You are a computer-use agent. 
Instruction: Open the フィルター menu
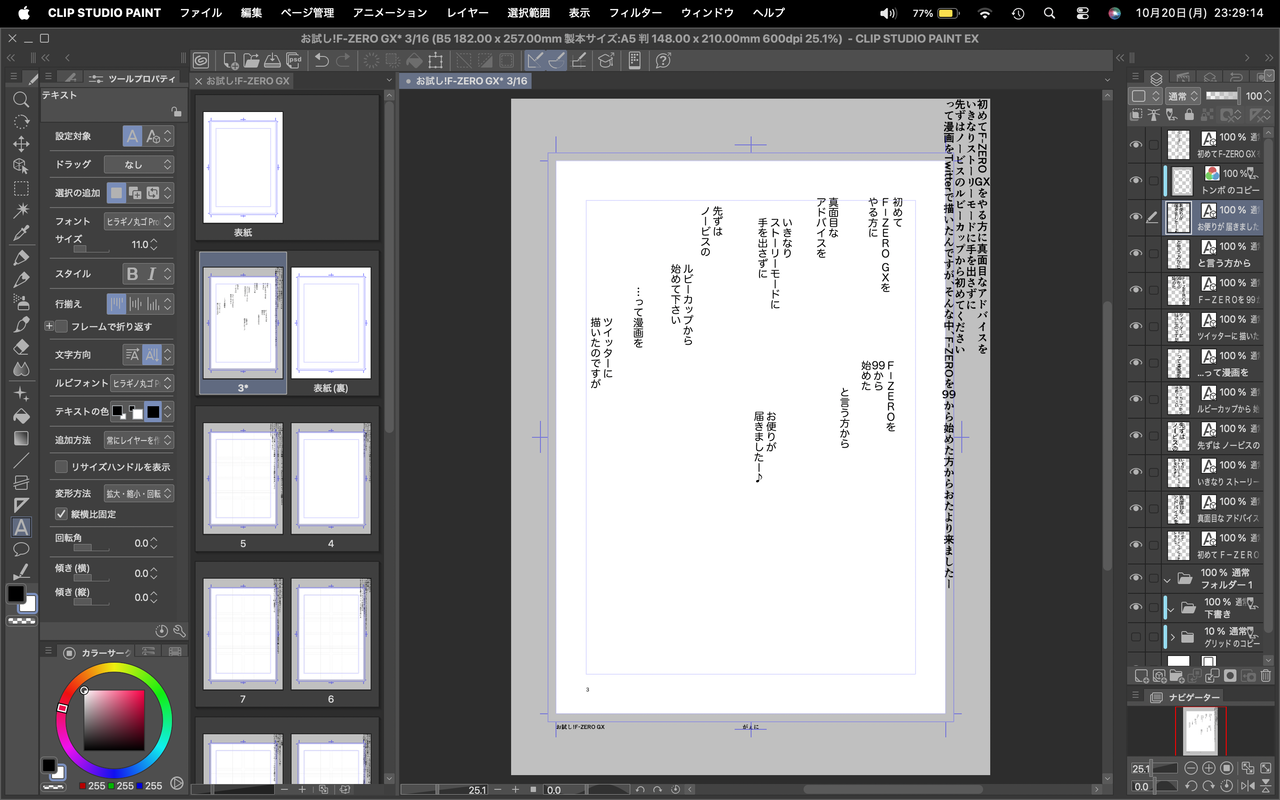click(636, 13)
